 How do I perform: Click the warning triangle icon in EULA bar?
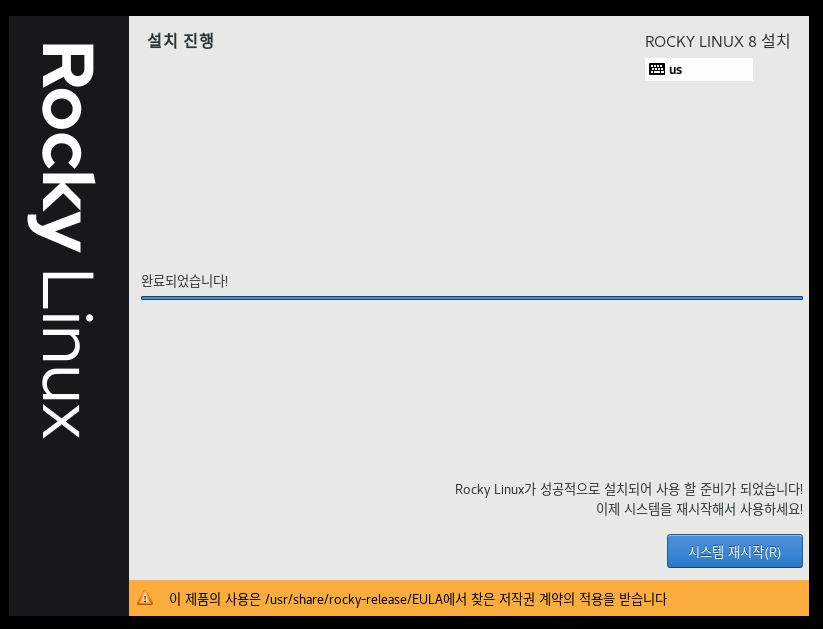click(145, 597)
